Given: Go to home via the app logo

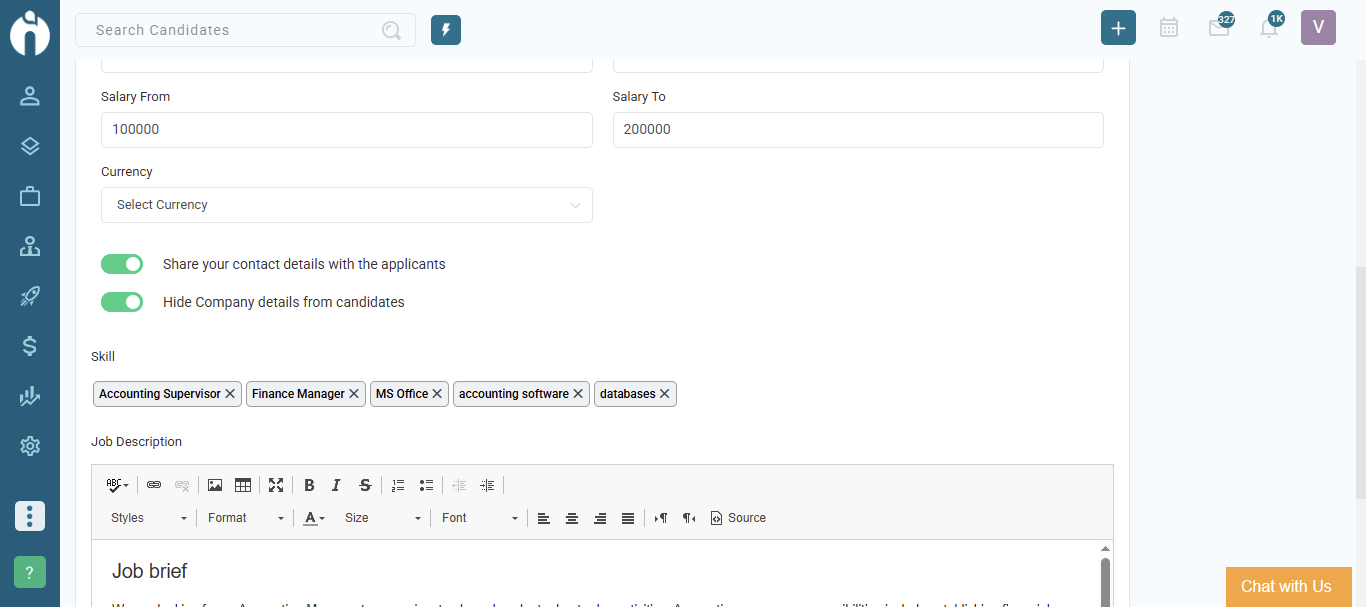Looking at the screenshot, I should [30, 32].
